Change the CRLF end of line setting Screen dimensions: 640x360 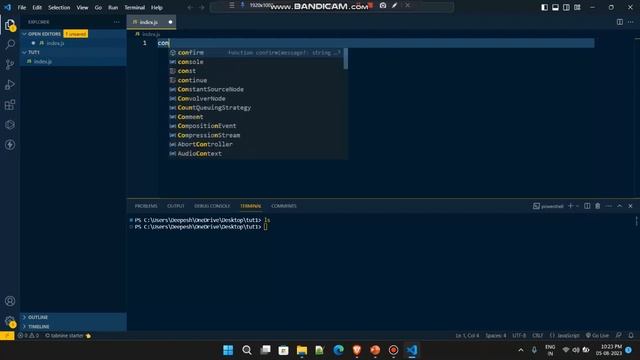[538, 336]
